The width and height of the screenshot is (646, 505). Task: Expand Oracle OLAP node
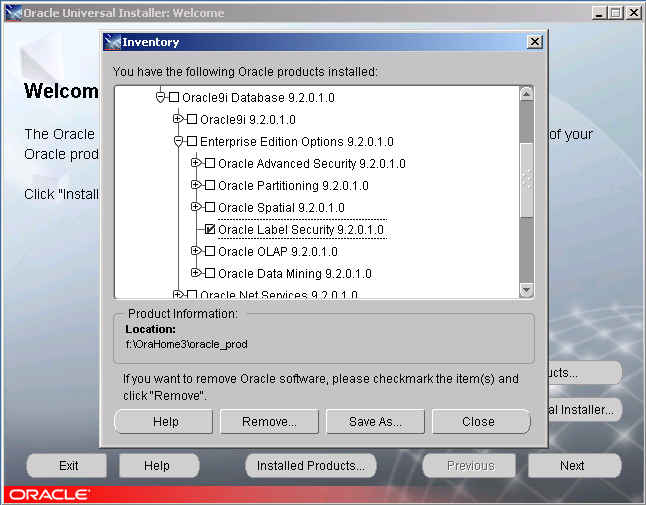196,251
